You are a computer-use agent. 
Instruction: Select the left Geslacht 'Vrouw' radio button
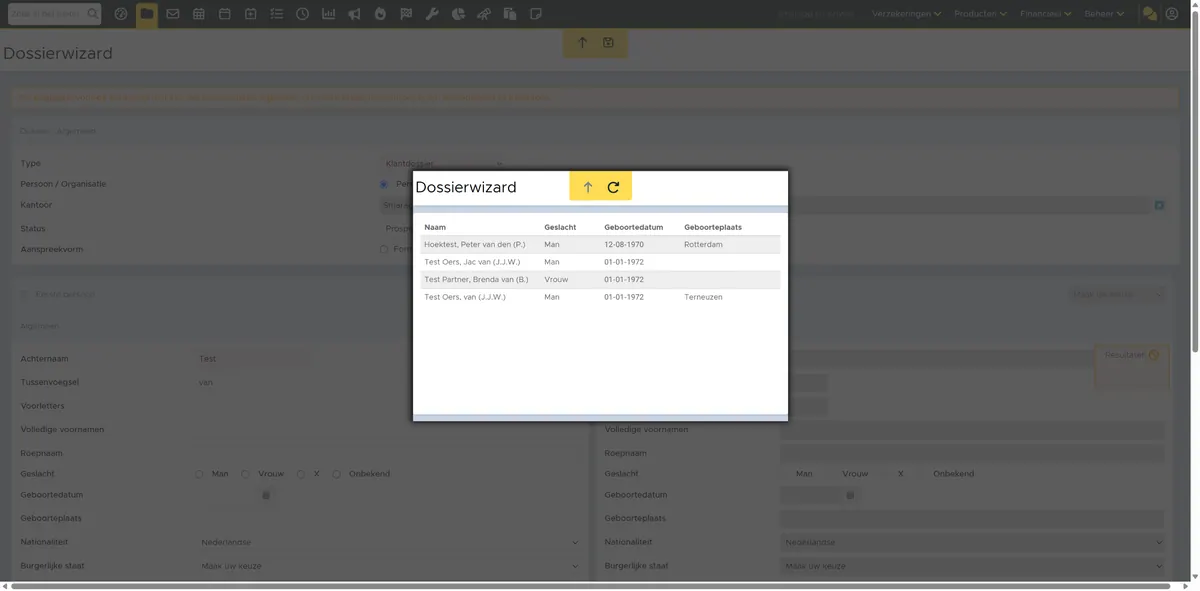pyautogui.click(x=245, y=474)
